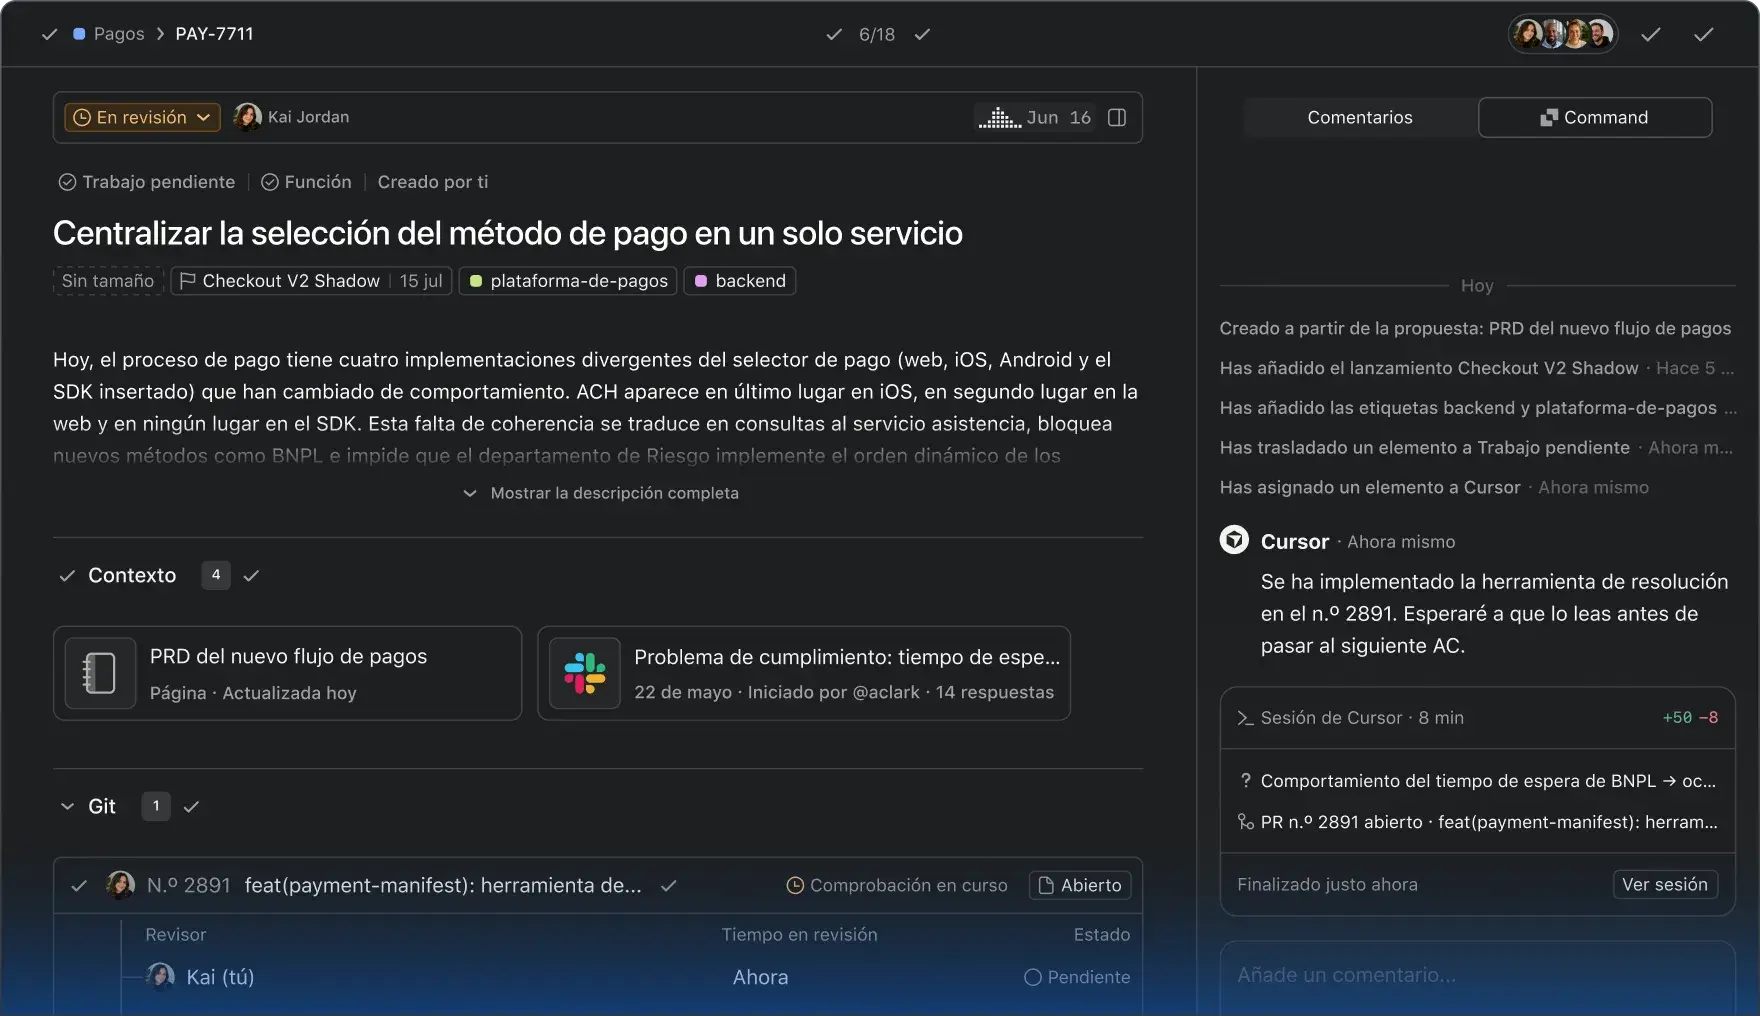The image size is (1760, 1016).
Task: Click the Ver sesión button
Action: click(x=1665, y=884)
